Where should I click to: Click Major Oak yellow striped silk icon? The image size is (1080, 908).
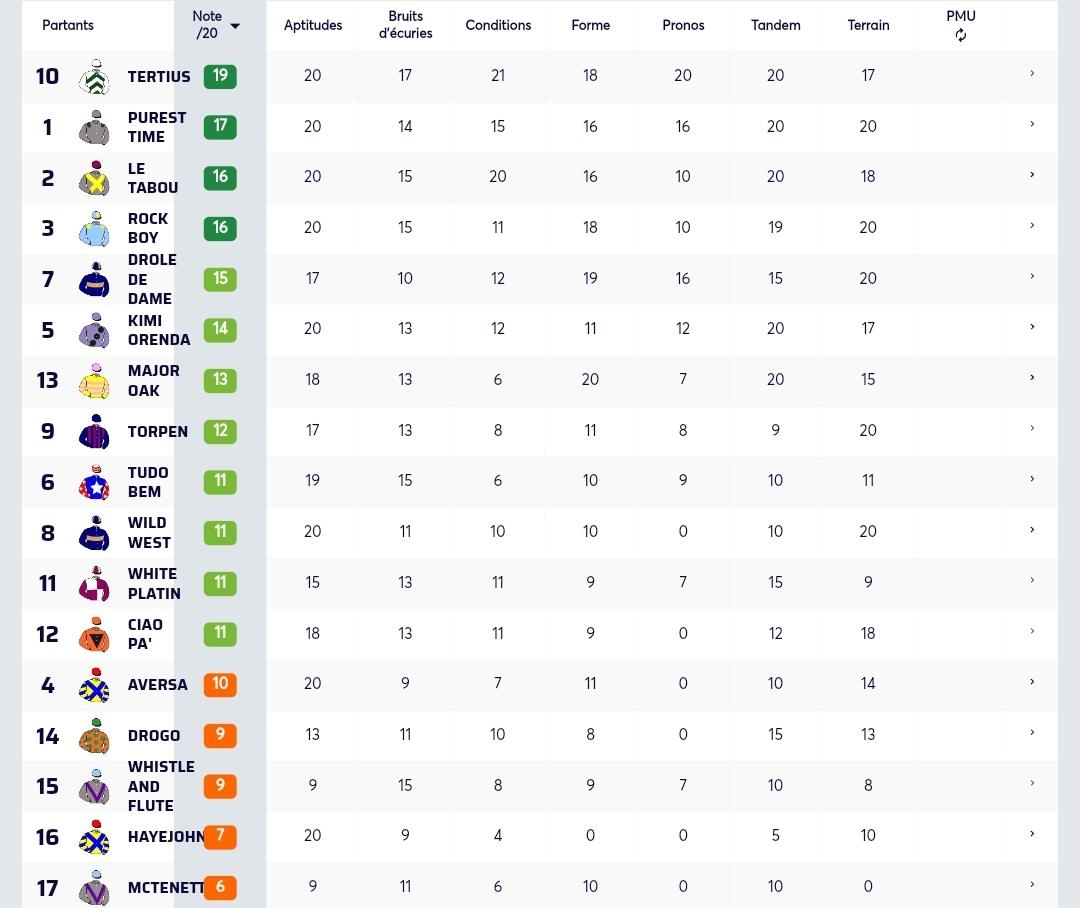[95, 381]
